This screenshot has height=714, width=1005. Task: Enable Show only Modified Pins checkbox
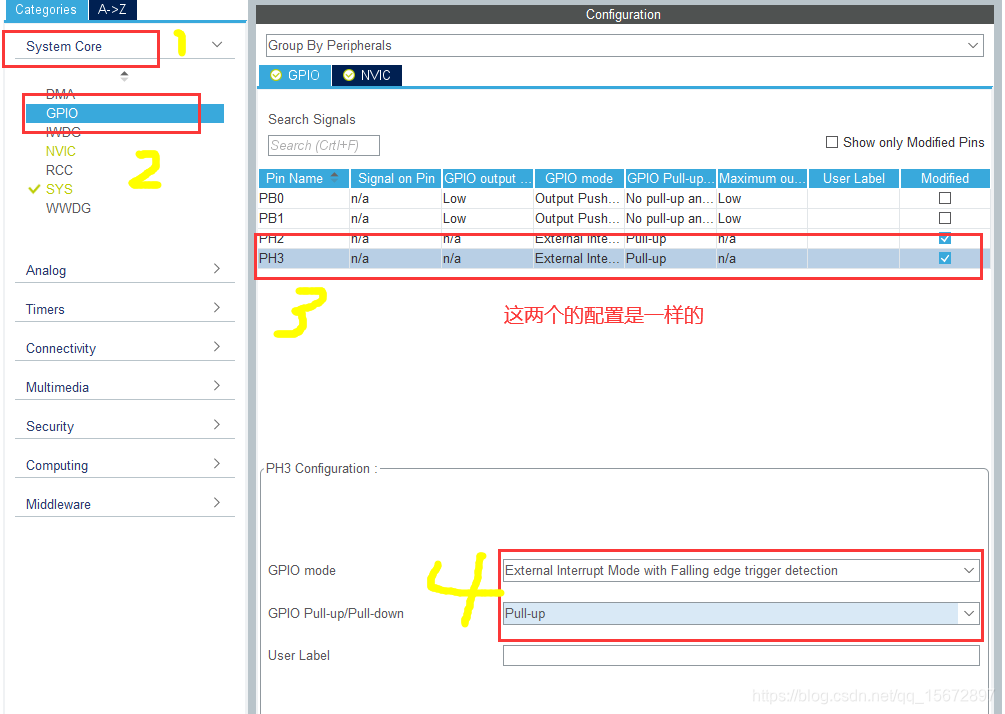[832, 142]
